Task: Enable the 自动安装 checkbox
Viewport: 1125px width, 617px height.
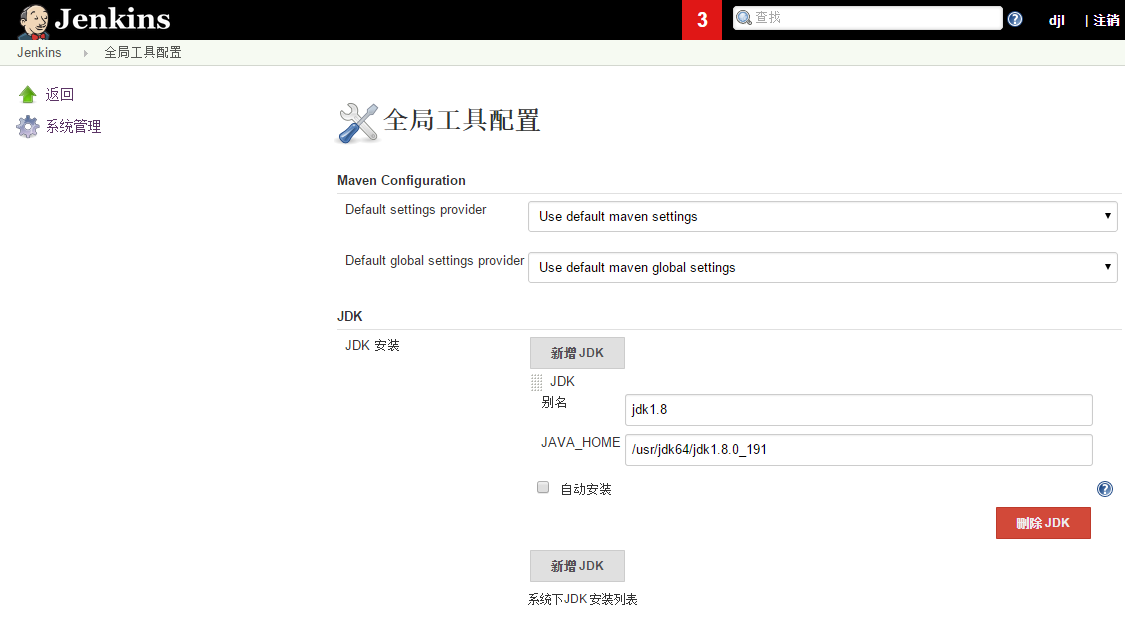Action: pyautogui.click(x=543, y=487)
